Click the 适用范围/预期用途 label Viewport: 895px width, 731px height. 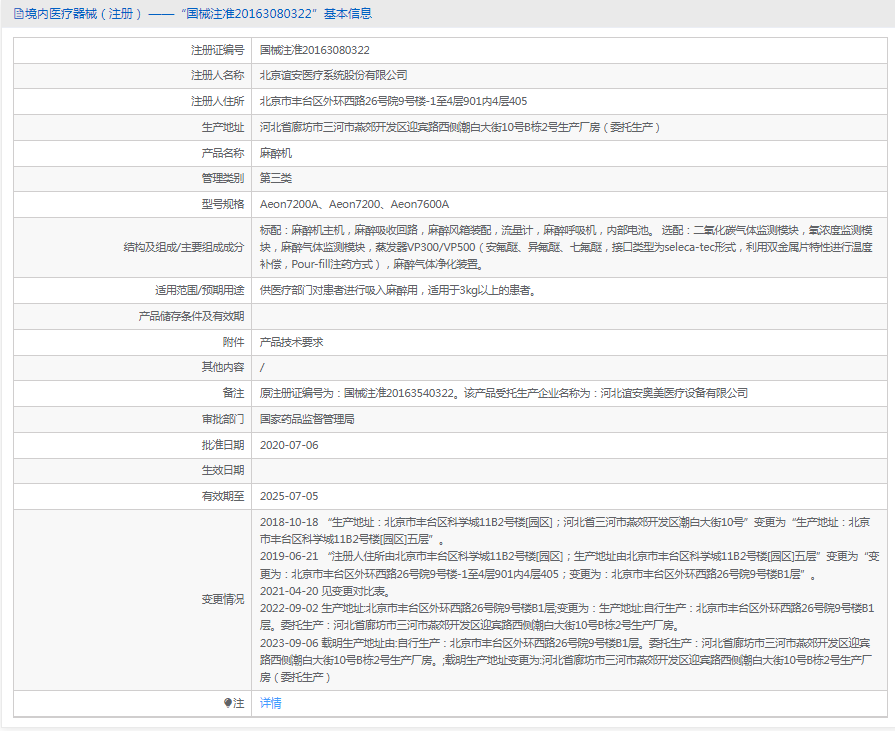click(x=200, y=290)
